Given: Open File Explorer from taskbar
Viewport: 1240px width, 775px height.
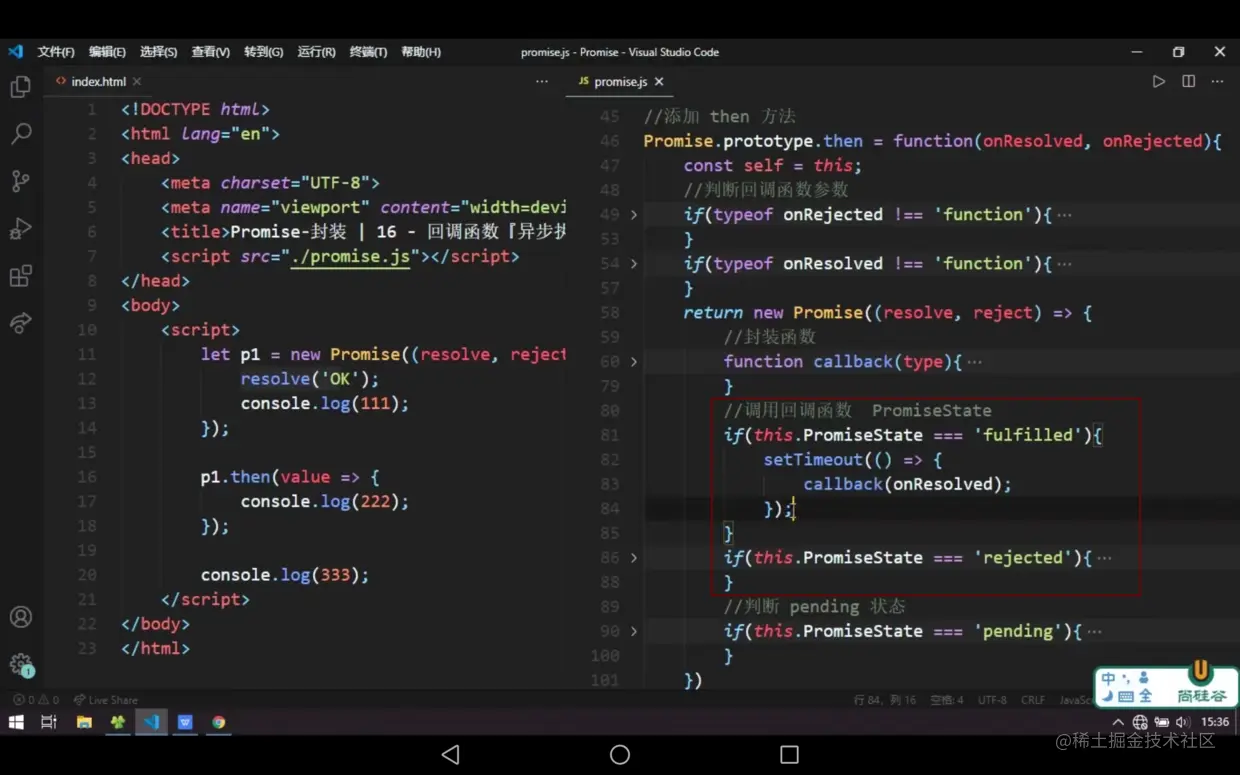Looking at the screenshot, I should click(x=84, y=722).
